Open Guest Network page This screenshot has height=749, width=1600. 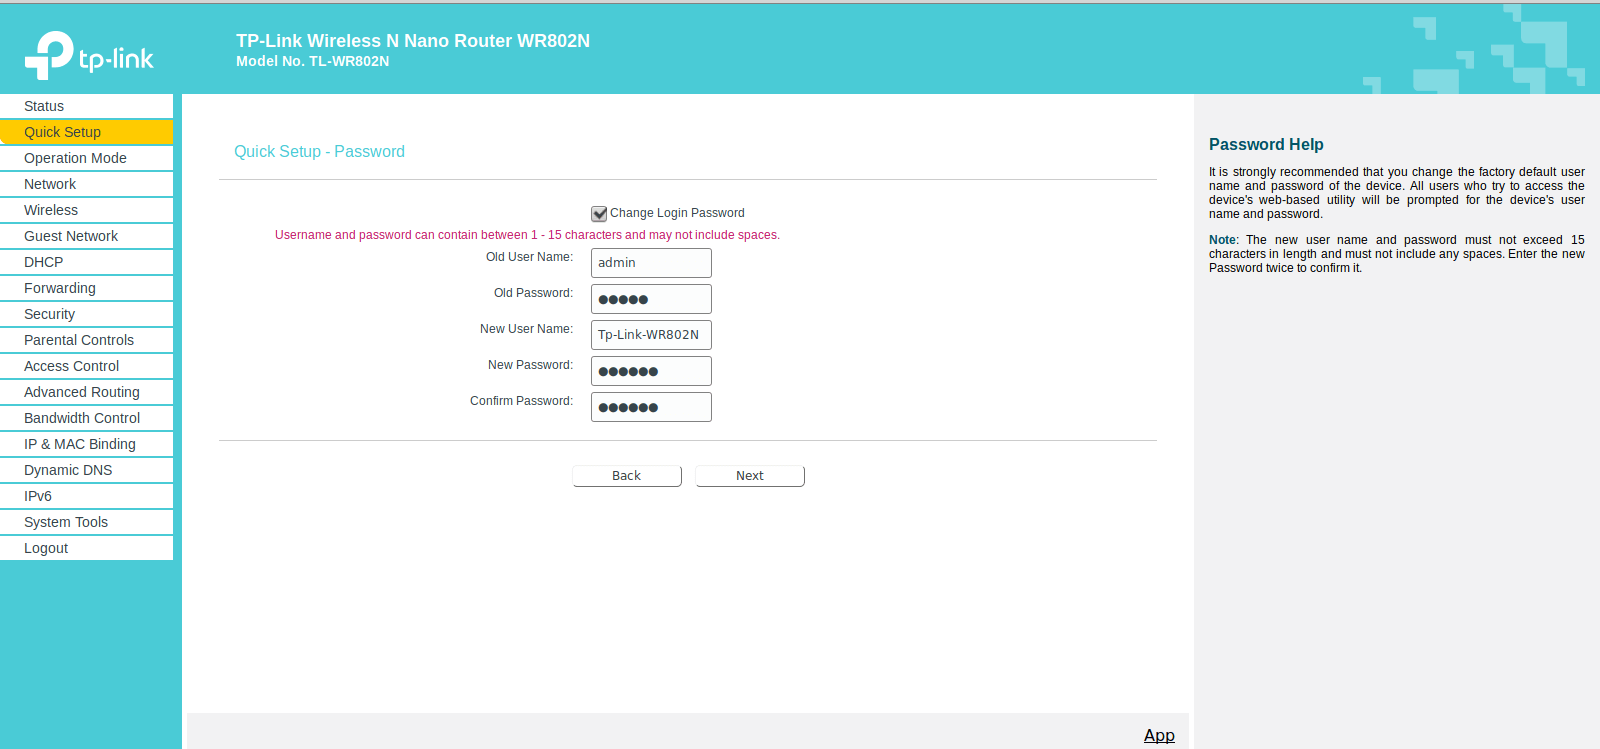[x=86, y=236]
